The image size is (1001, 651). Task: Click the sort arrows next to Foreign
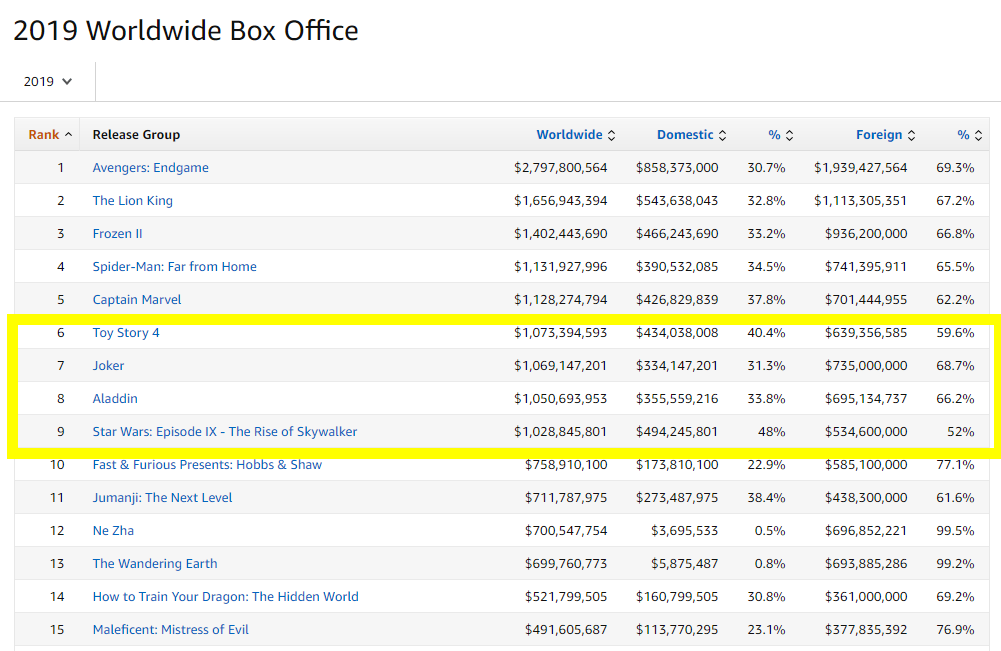pos(912,135)
